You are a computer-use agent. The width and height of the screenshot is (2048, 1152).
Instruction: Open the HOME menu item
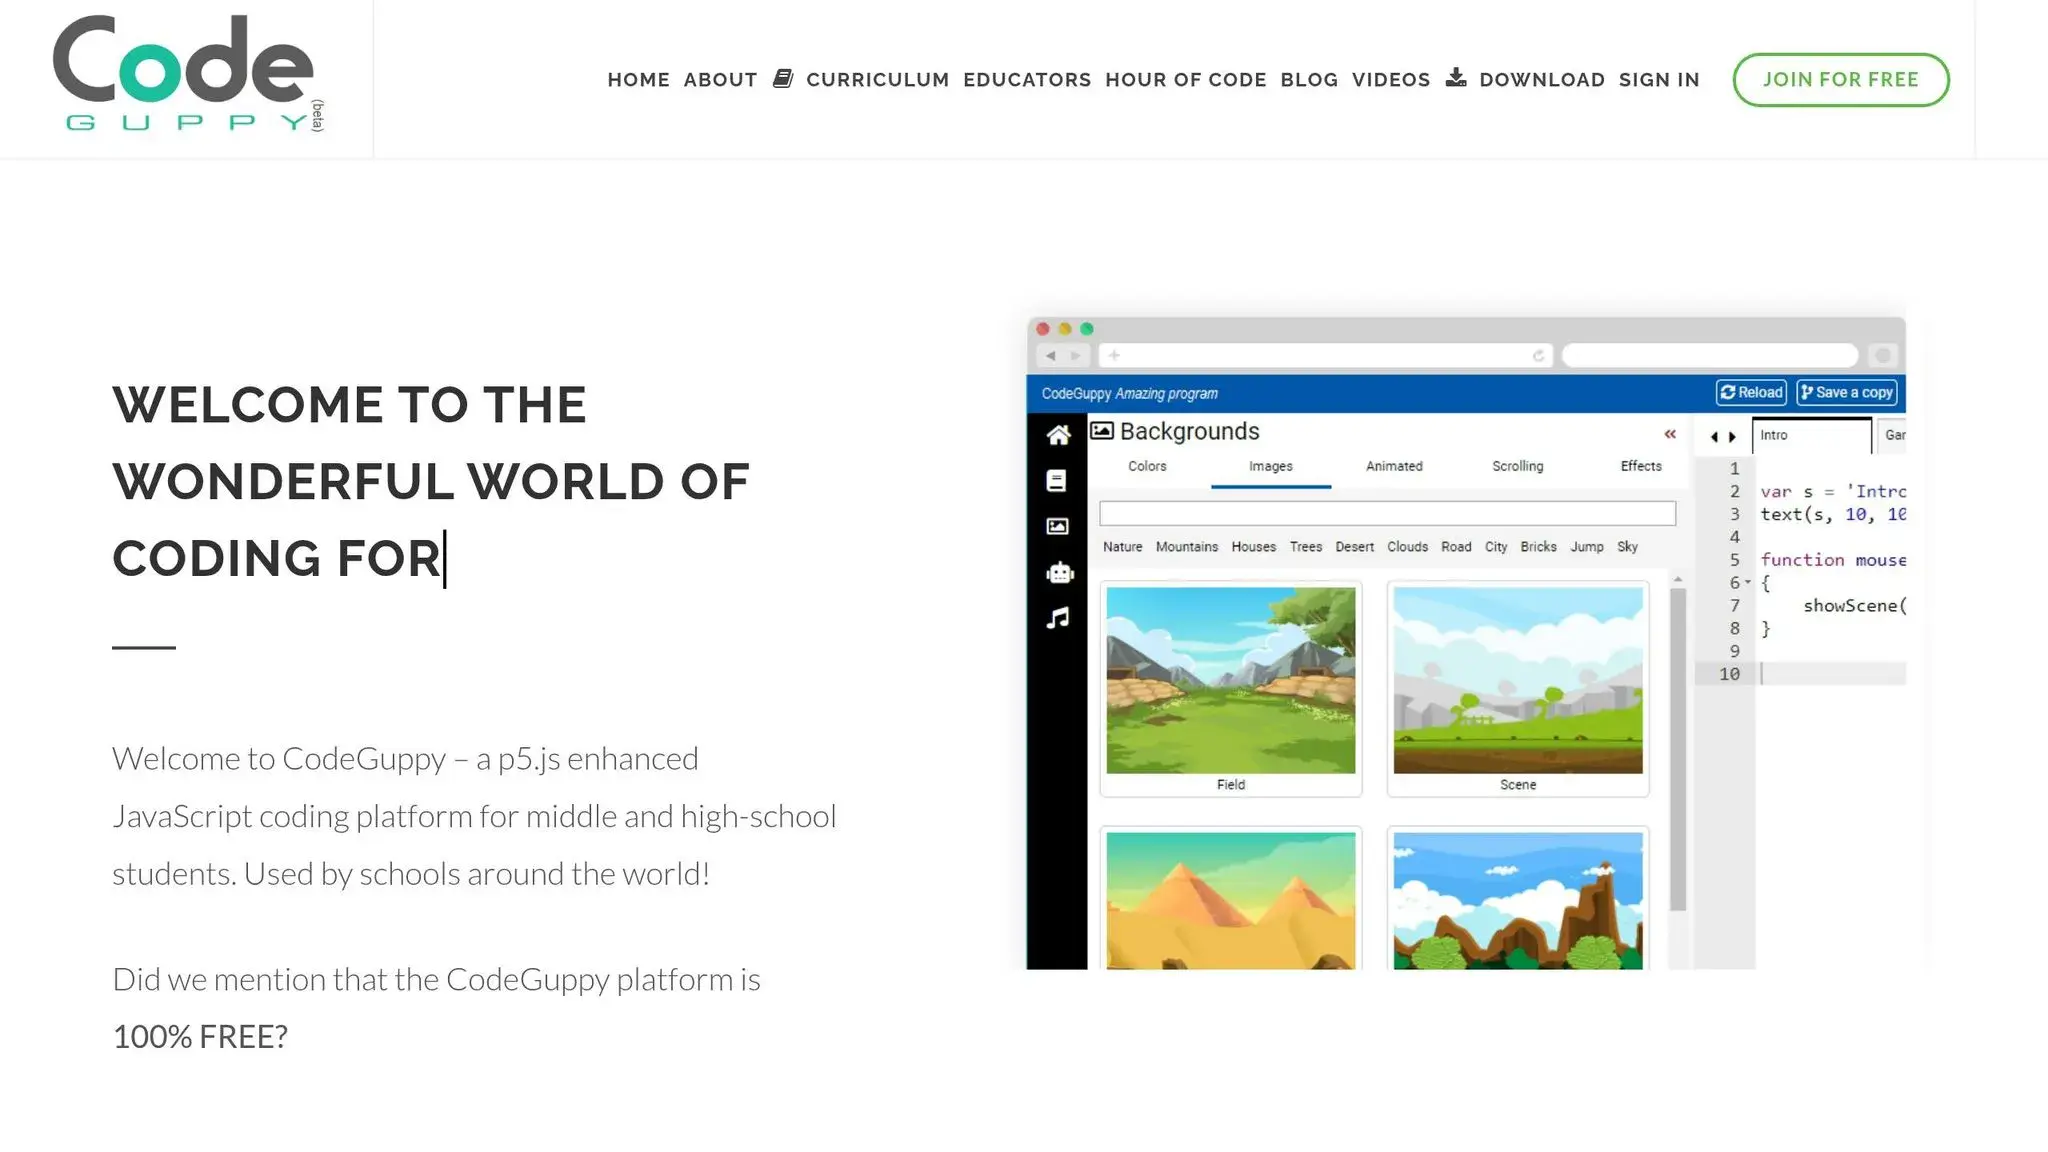(x=638, y=80)
